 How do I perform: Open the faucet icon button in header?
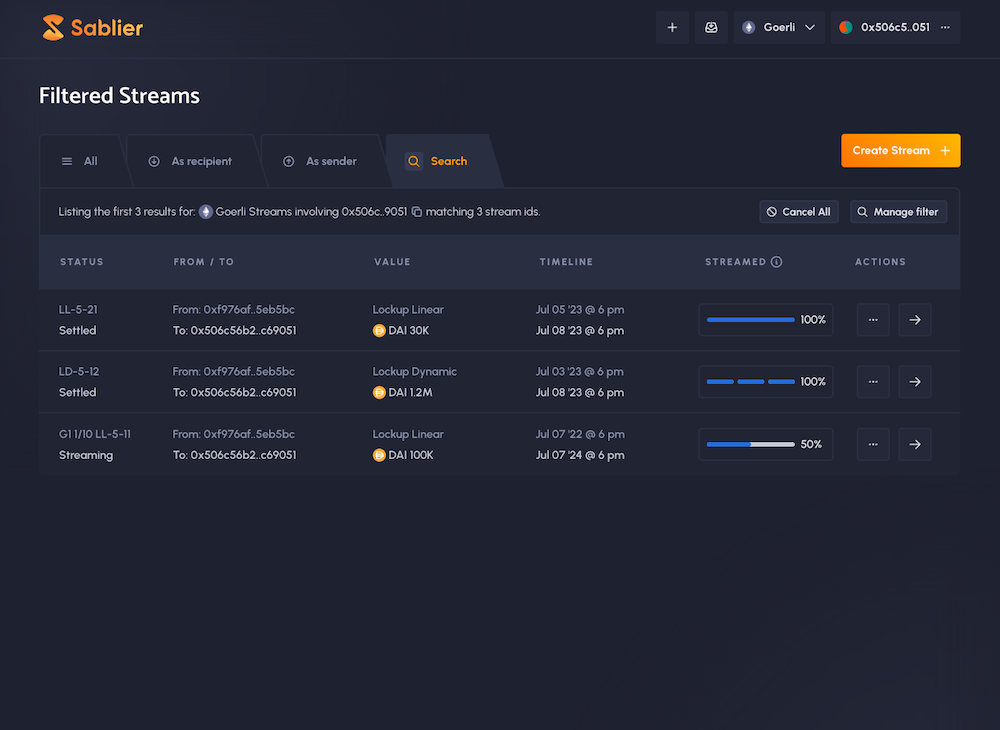(x=711, y=28)
